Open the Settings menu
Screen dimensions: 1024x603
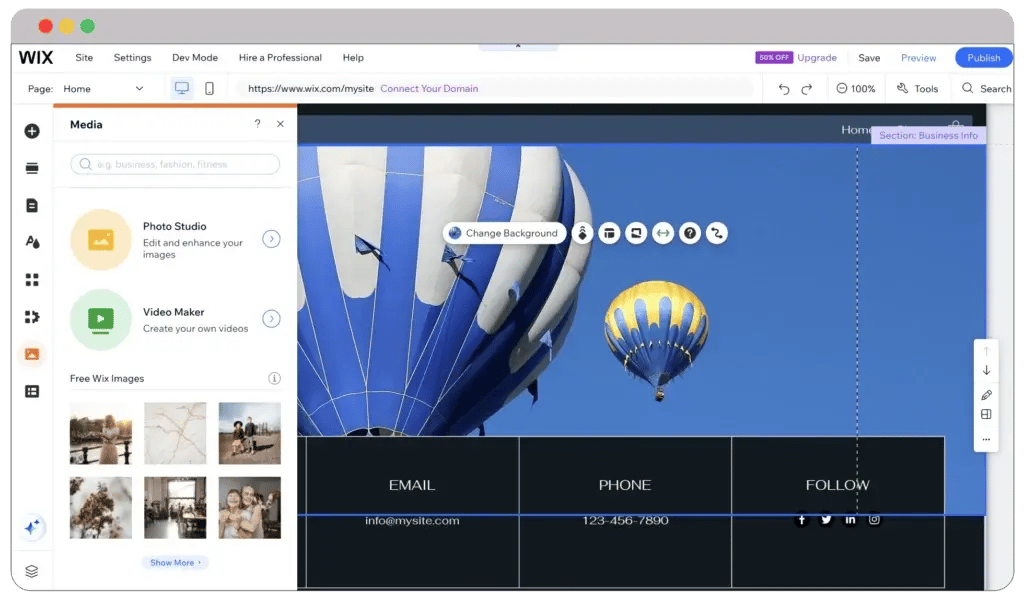[x=132, y=58]
